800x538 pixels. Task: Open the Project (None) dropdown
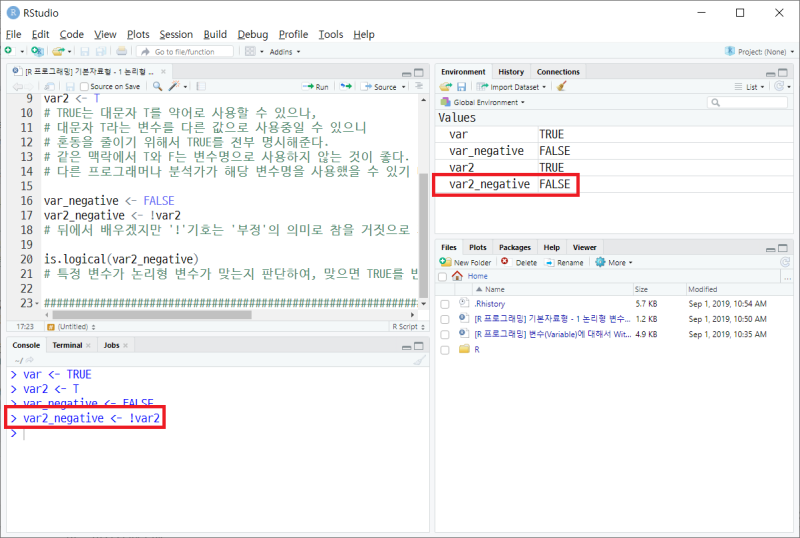pyautogui.click(x=760, y=52)
